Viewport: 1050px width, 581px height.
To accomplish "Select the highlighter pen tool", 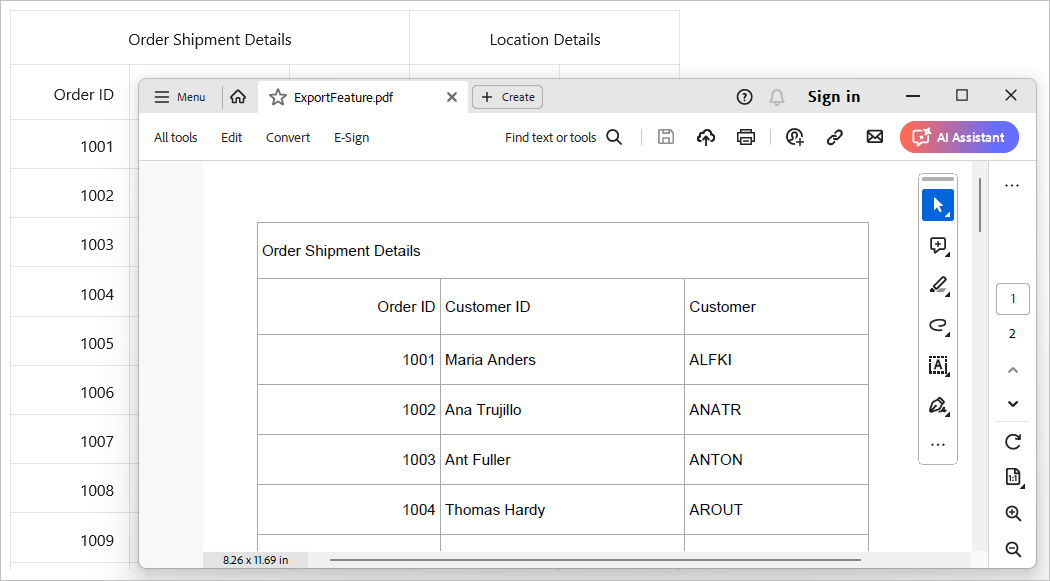I will (937, 285).
